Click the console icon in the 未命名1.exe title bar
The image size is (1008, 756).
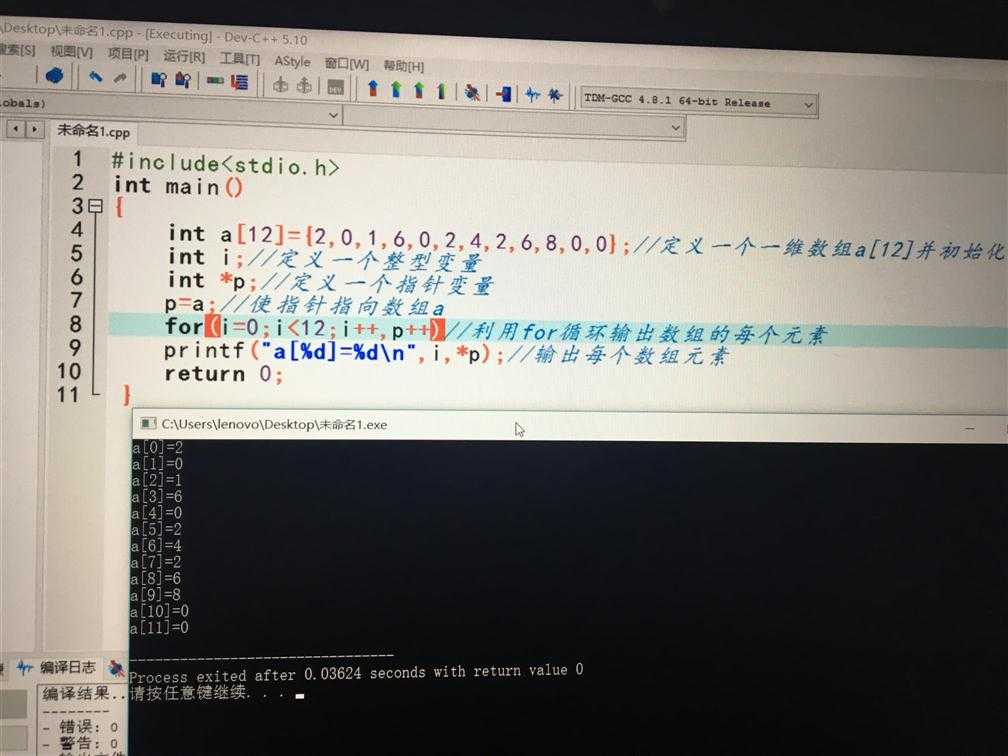[x=148, y=423]
